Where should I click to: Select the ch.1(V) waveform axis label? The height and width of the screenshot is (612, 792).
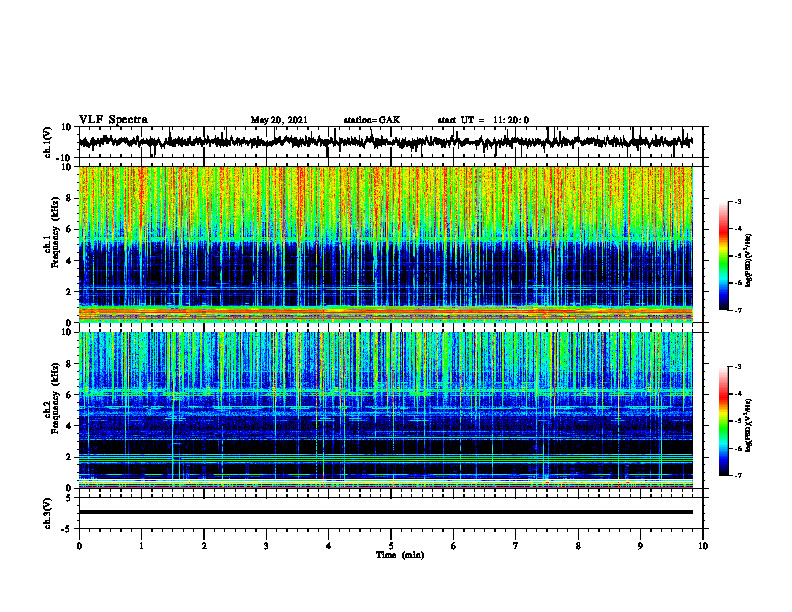tap(48, 142)
